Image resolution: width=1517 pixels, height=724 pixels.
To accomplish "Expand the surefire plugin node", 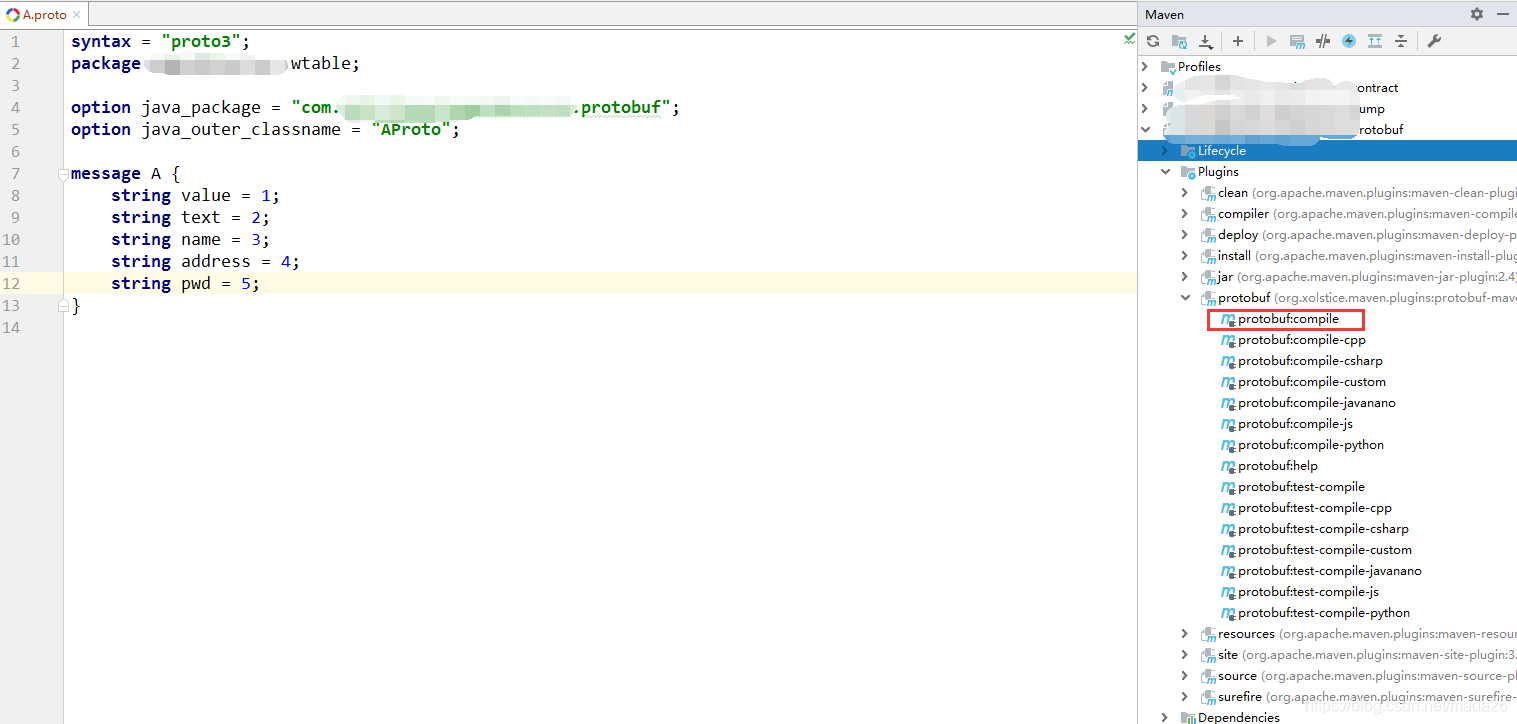I will (1185, 696).
